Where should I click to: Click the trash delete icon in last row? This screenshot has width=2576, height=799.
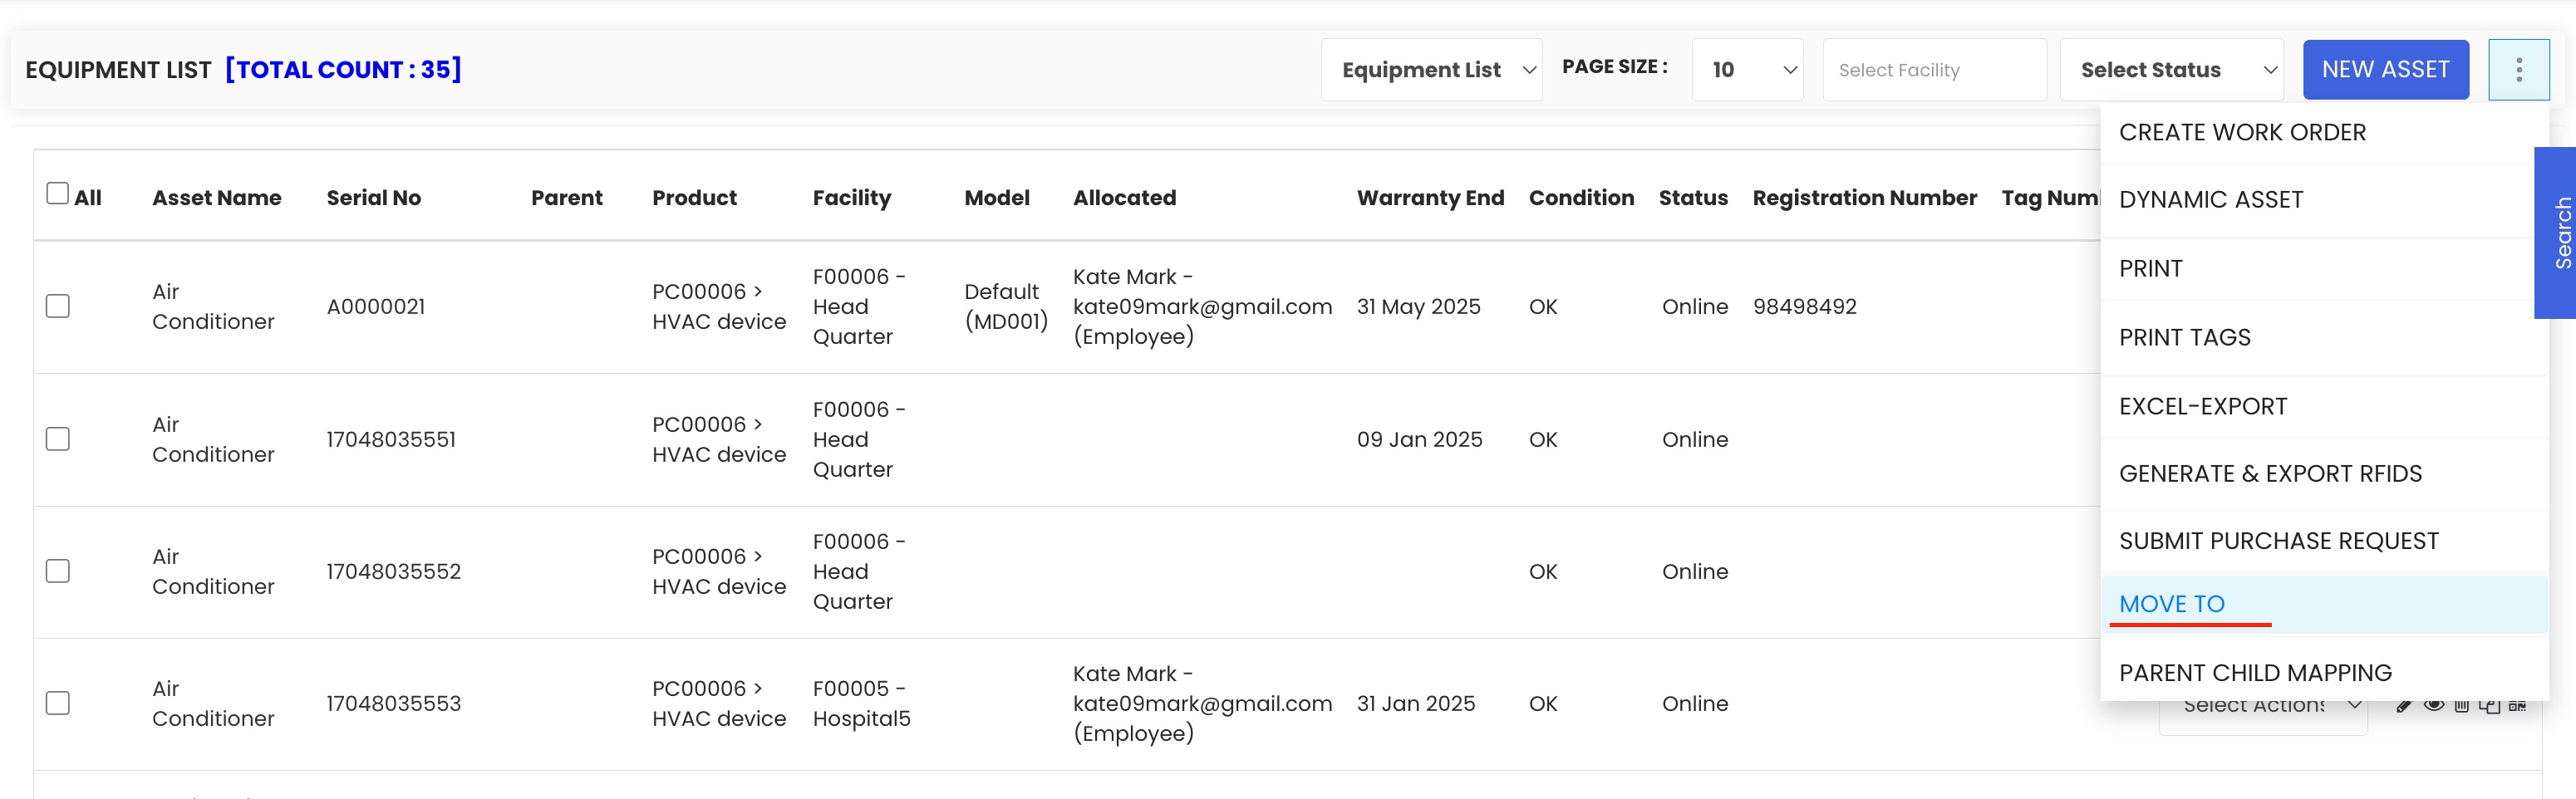point(2462,706)
